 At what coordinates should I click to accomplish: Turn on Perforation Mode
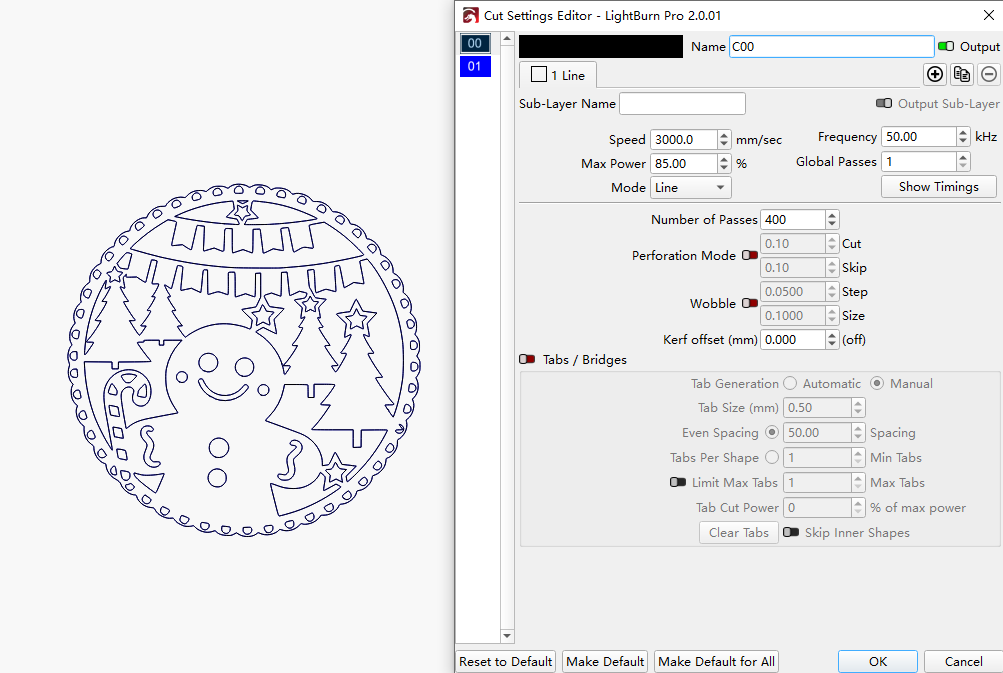click(750, 255)
